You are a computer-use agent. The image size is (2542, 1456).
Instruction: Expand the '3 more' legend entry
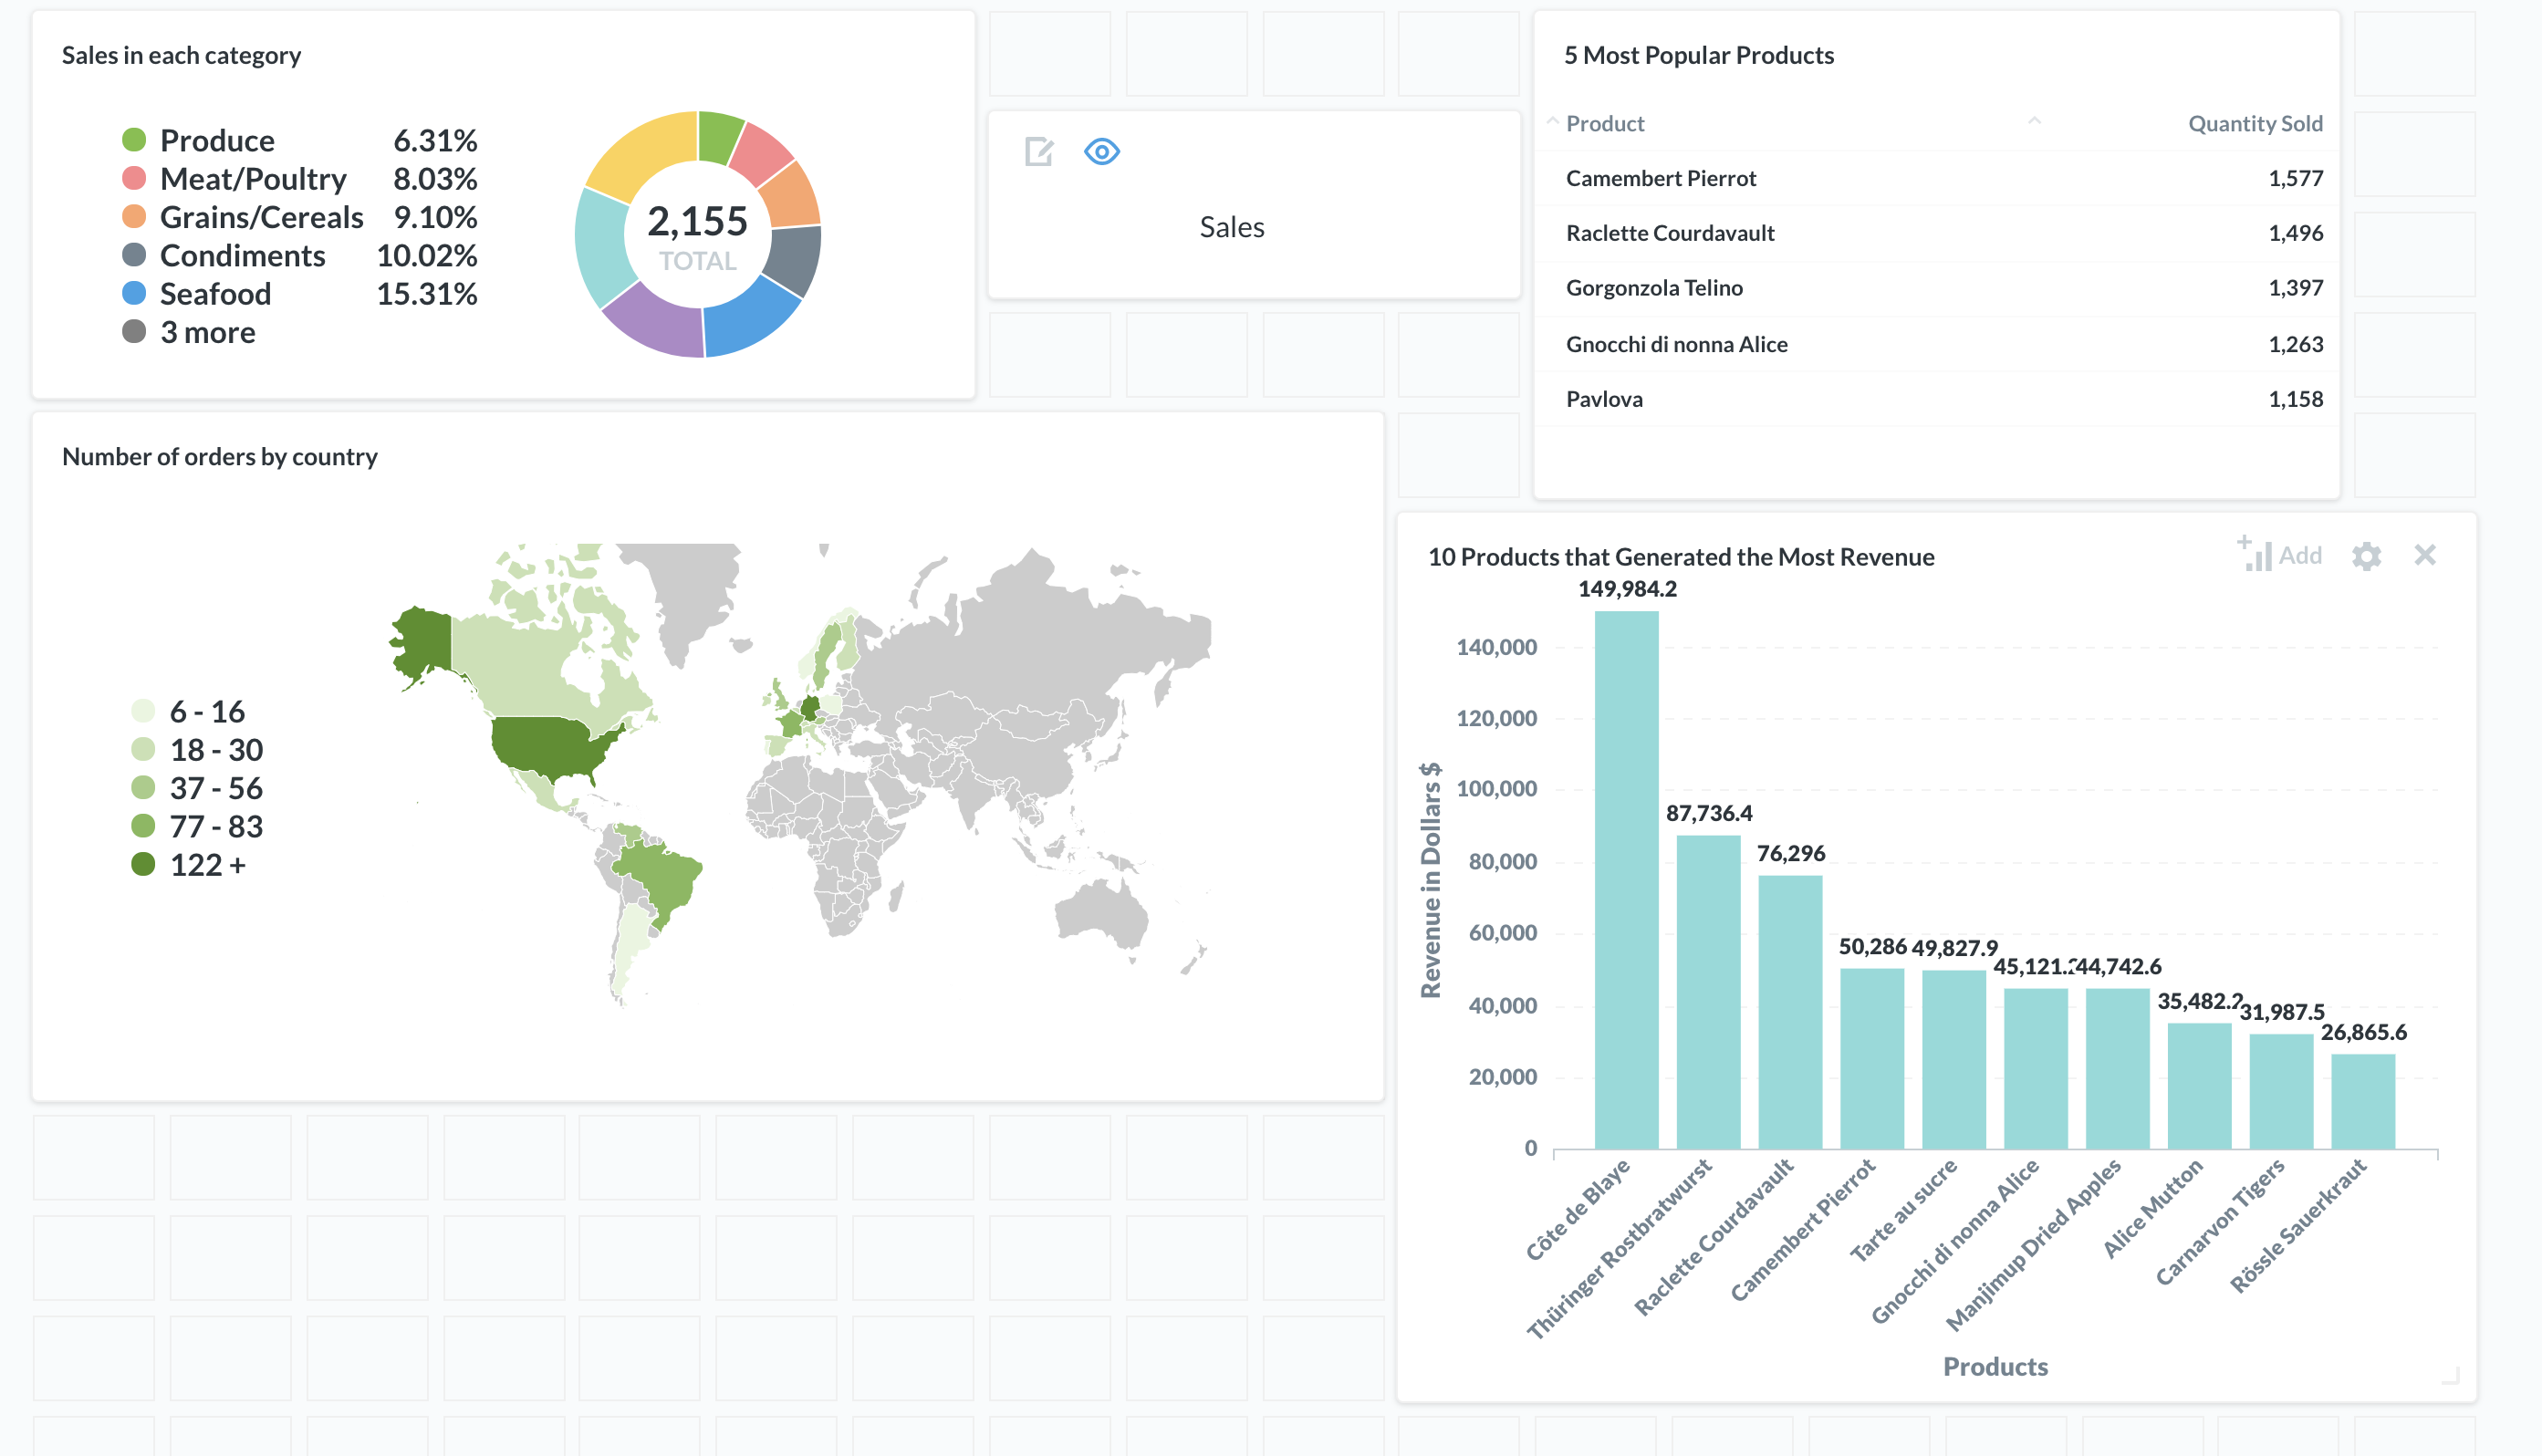(x=207, y=332)
